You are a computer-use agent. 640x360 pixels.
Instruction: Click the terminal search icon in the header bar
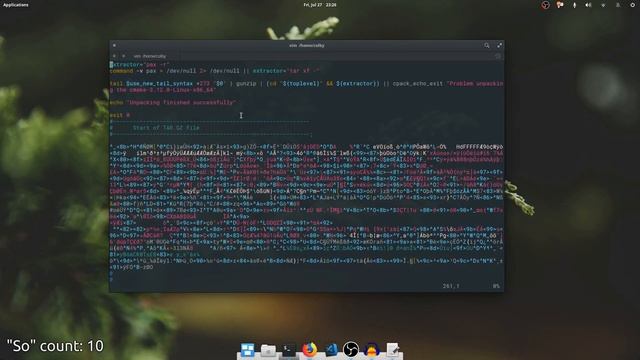click(487, 45)
